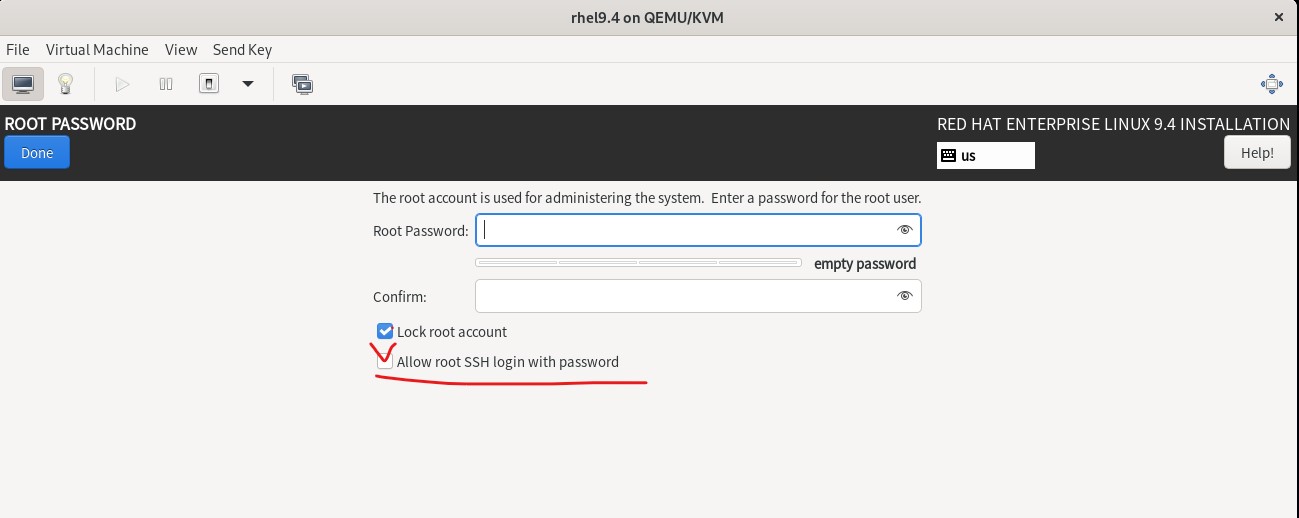Viewport: 1299px width, 518px height.
Task: Open the Virtual Machine menu
Action: coord(97,49)
